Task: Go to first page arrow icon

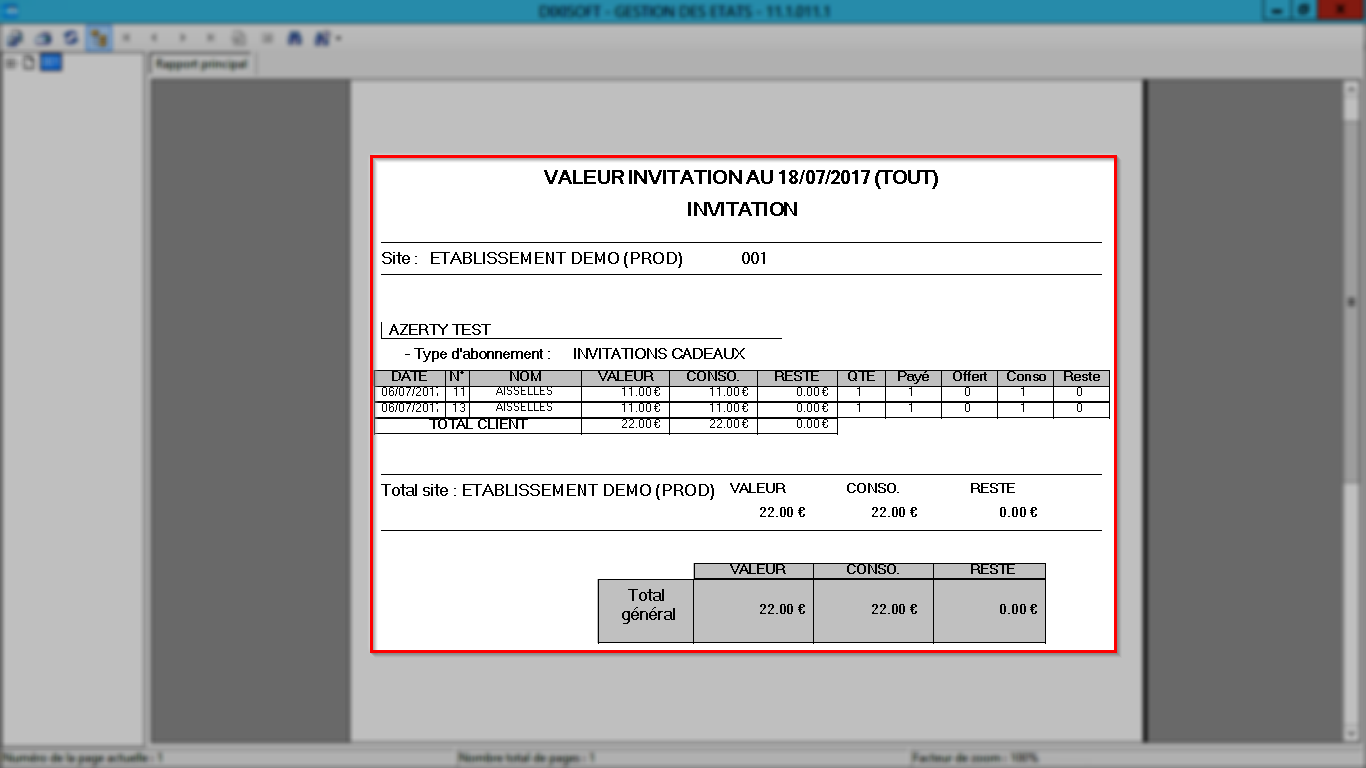Action: (127, 38)
